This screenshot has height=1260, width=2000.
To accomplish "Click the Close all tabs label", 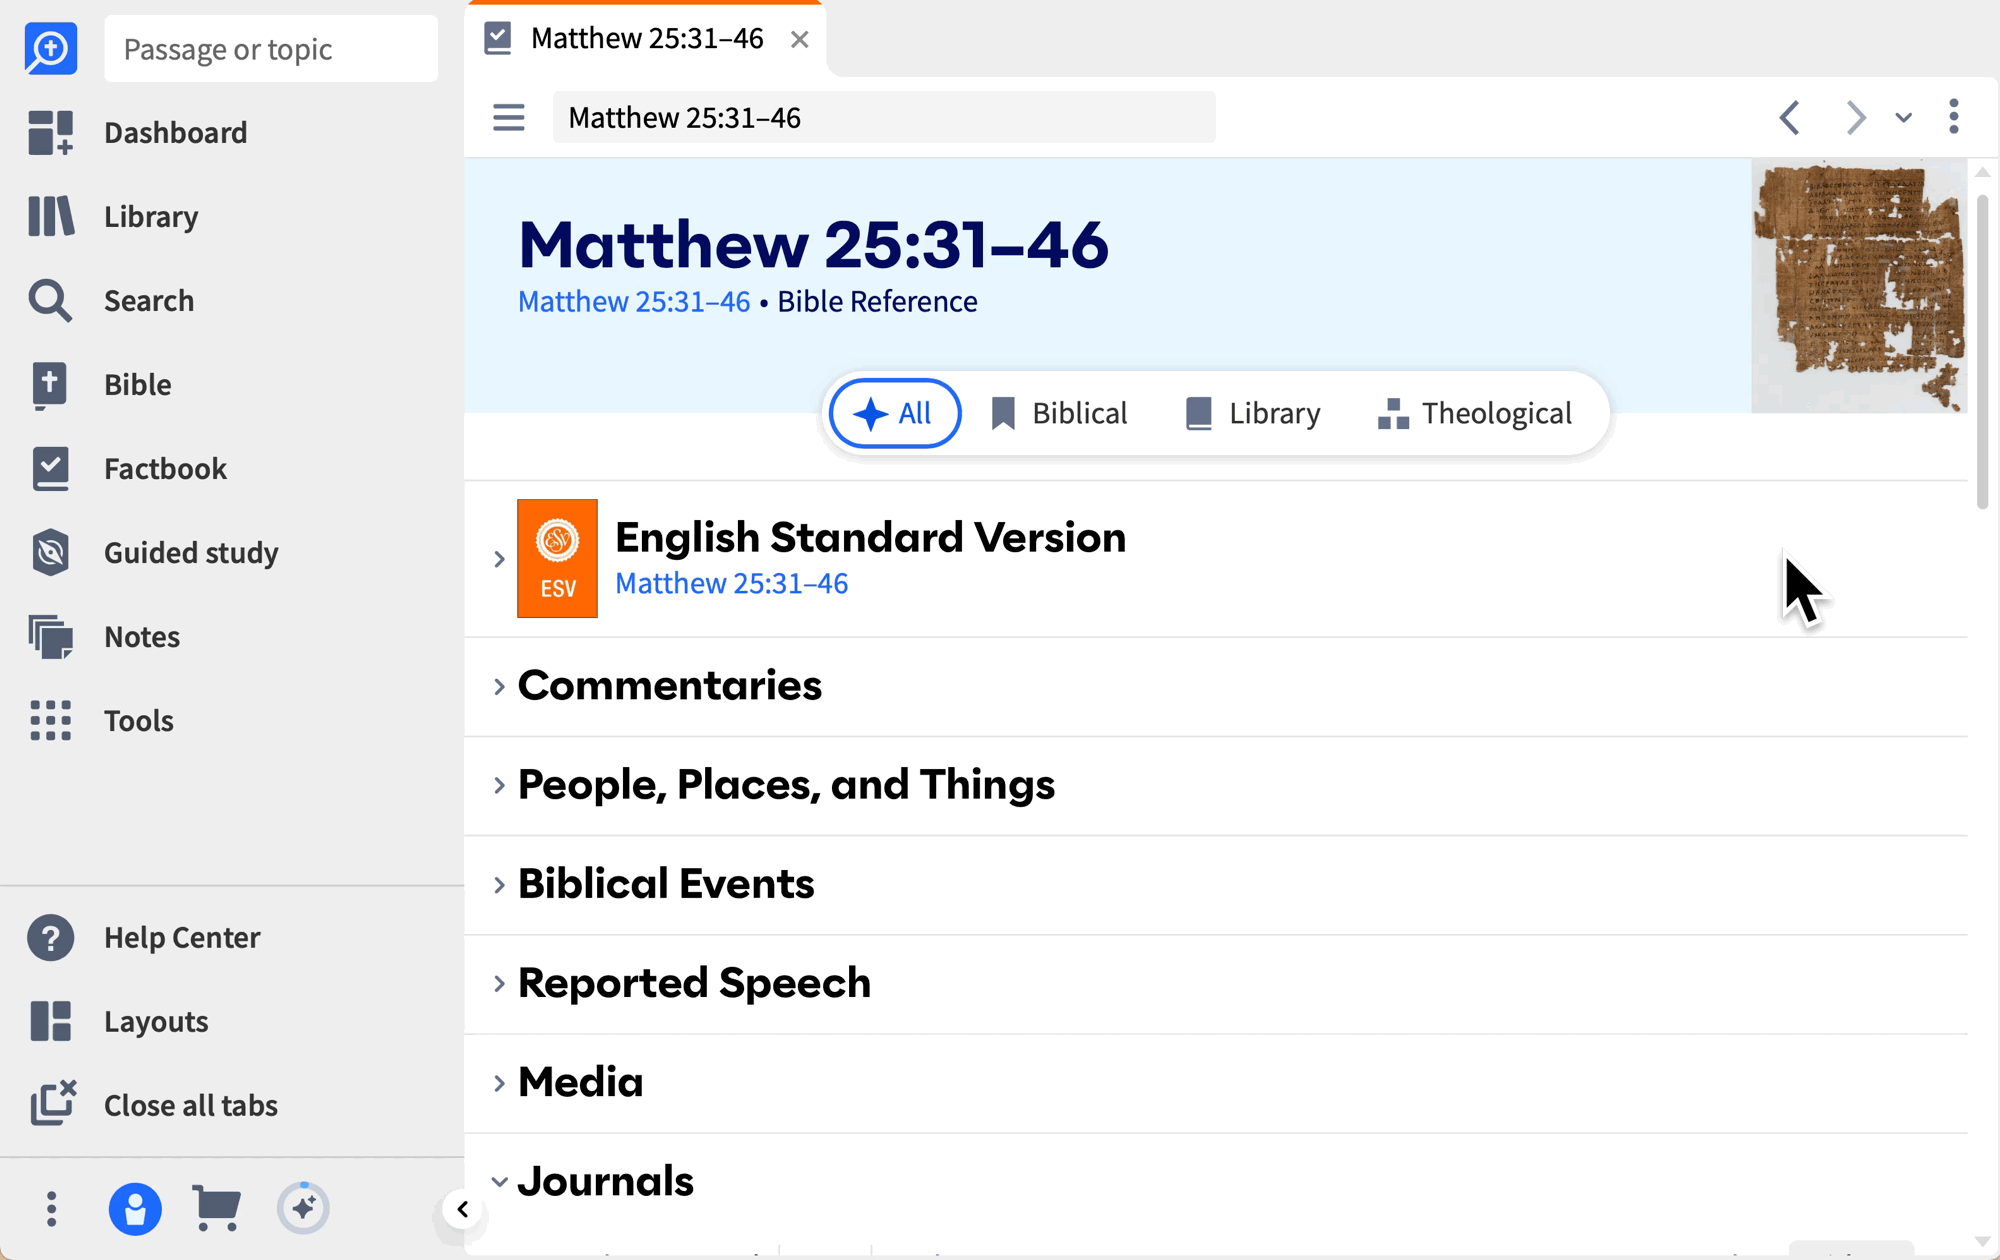I will coord(191,1105).
